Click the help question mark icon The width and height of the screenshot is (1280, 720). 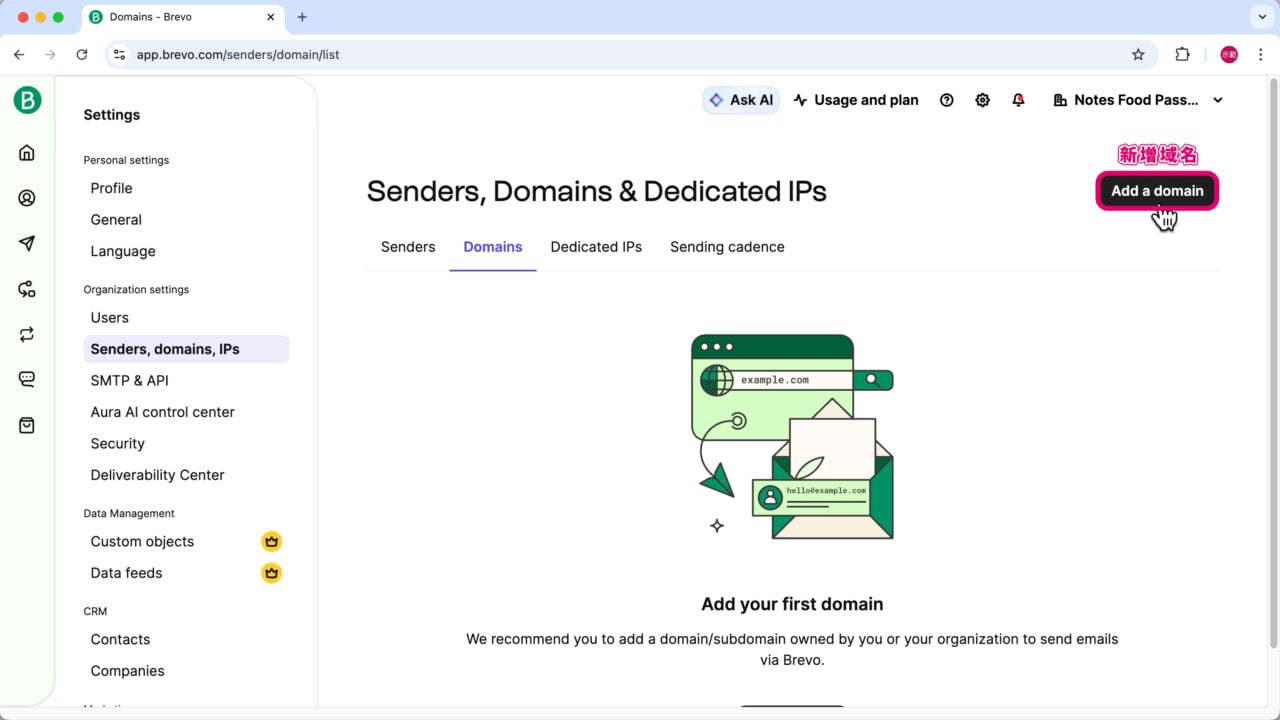point(946,100)
